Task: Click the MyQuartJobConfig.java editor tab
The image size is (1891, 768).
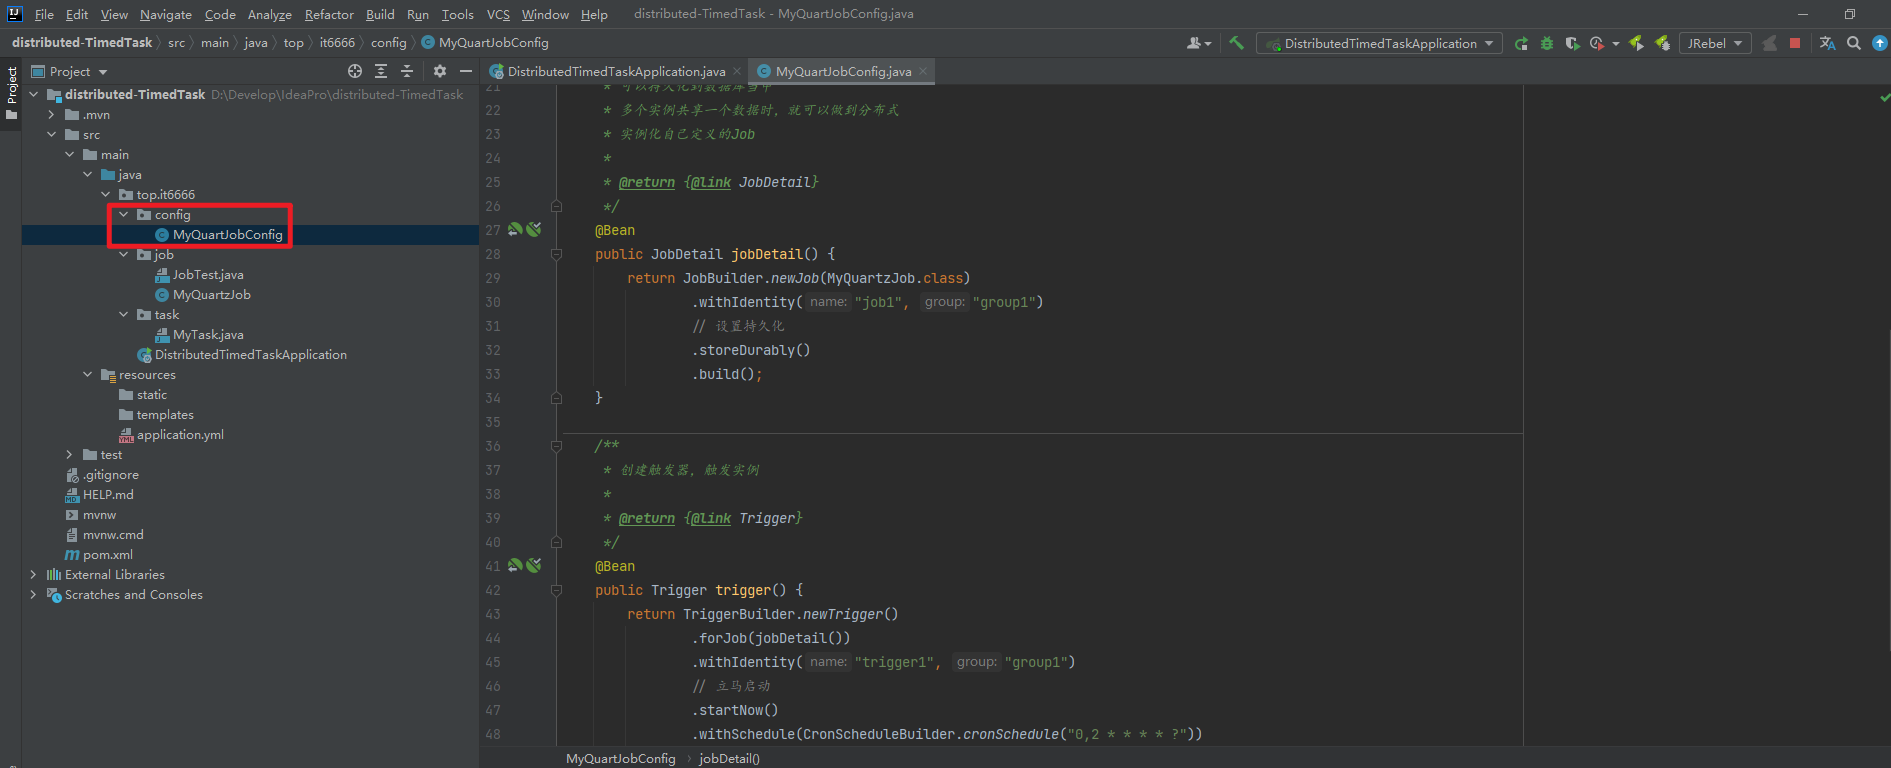Action: pos(842,71)
